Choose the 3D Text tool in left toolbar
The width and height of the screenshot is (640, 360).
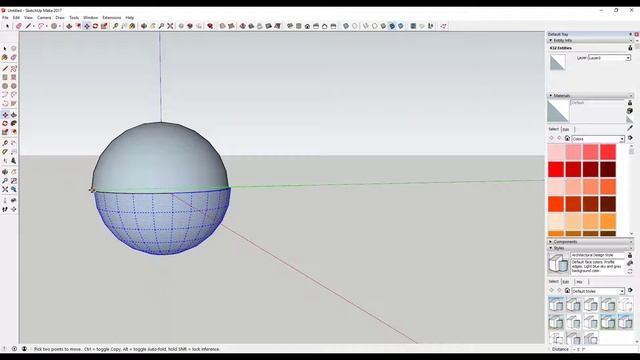tap(13, 160)
